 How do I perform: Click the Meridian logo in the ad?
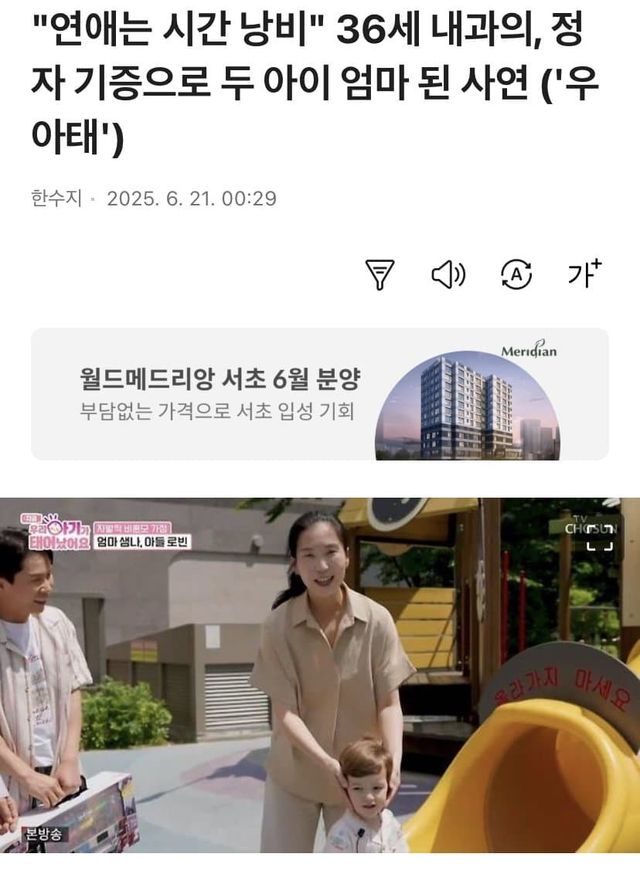pos(529,350)
